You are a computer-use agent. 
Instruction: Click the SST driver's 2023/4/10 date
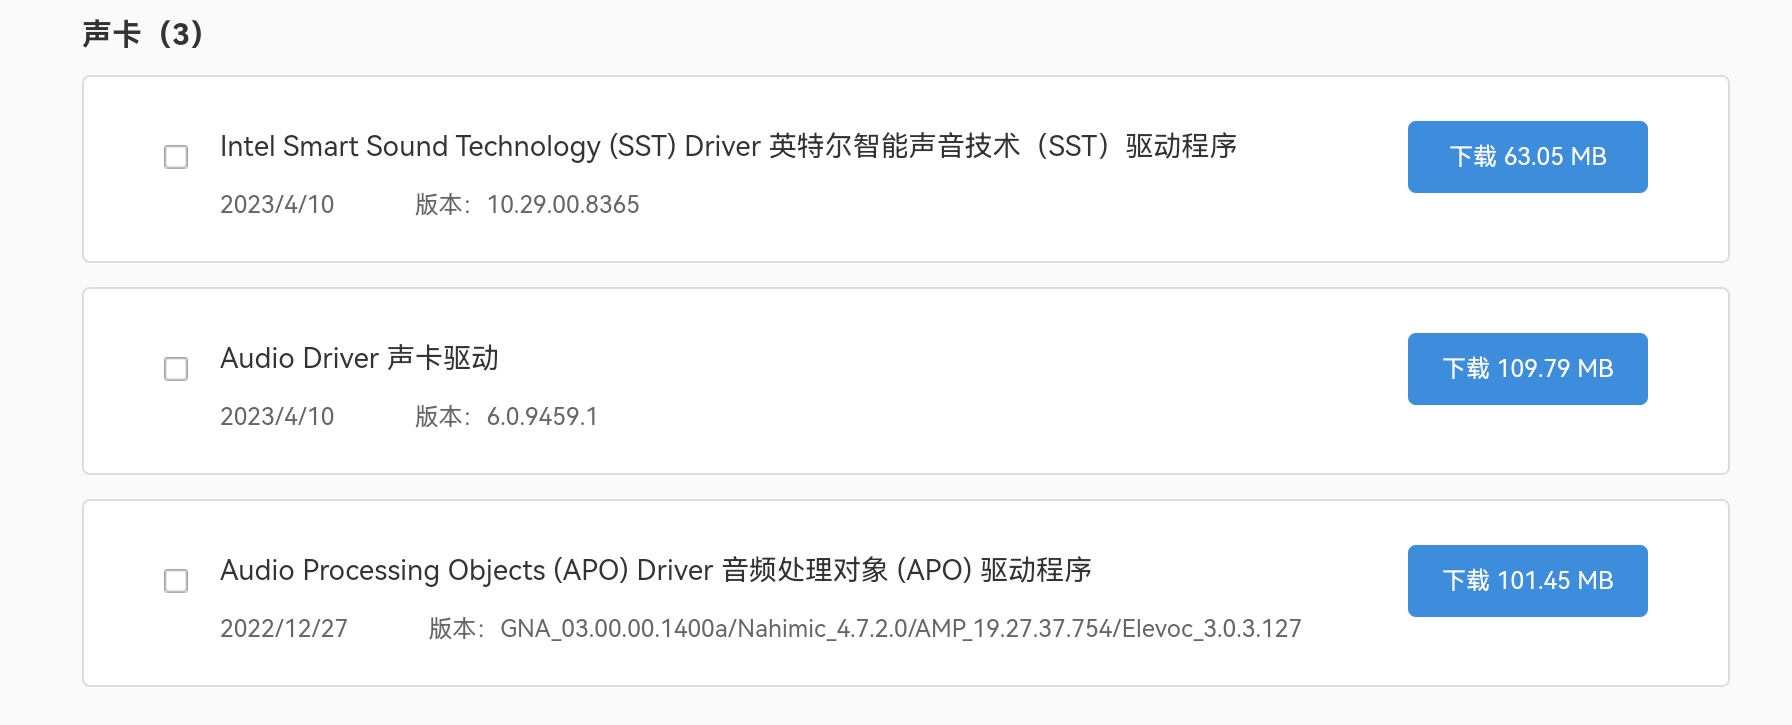pos(277,205)
